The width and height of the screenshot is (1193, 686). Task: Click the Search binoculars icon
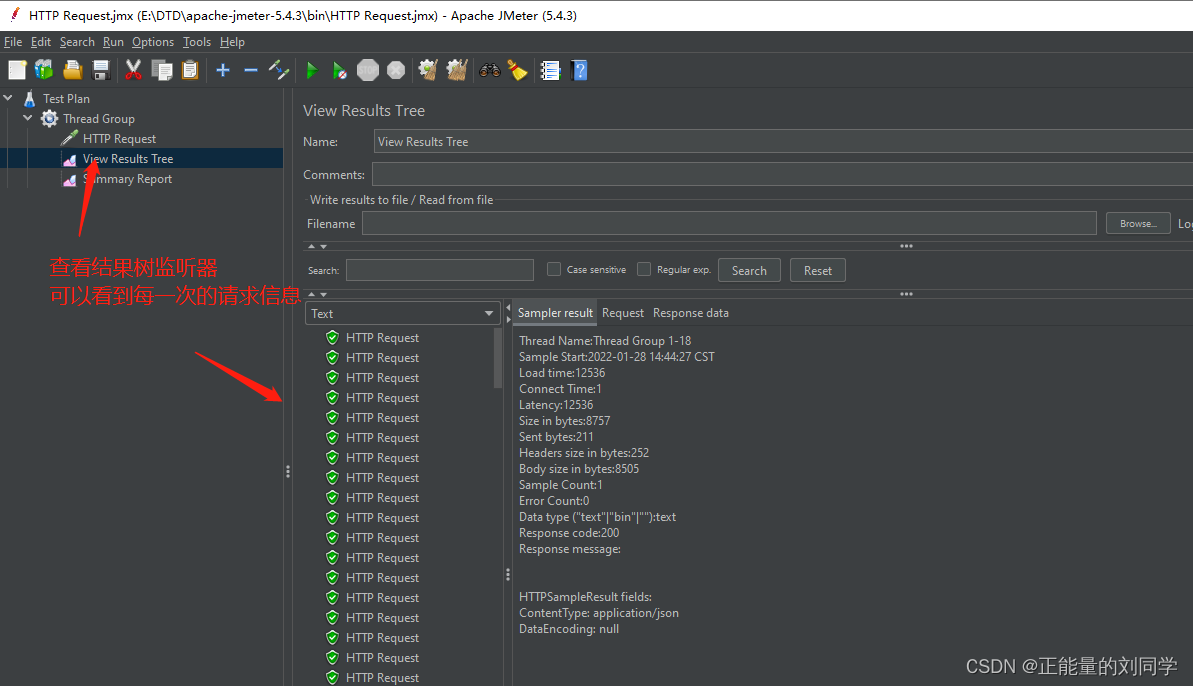coord(489,71)
